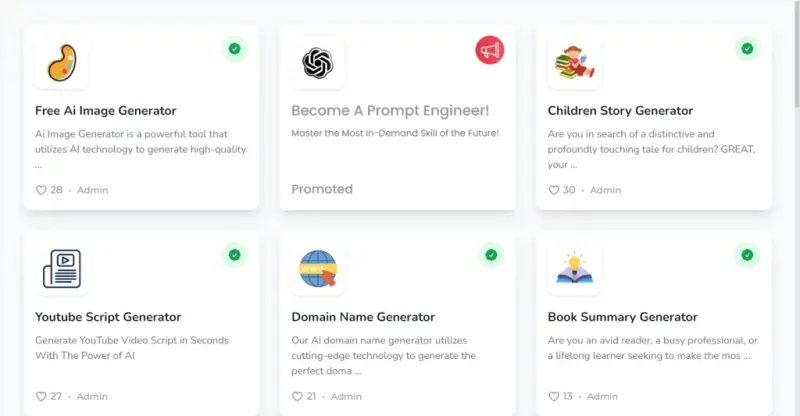This screenshot has height=416, width=800.
Task: Click the Children Story Generator reading icon
Action: [x=574, y=63]
